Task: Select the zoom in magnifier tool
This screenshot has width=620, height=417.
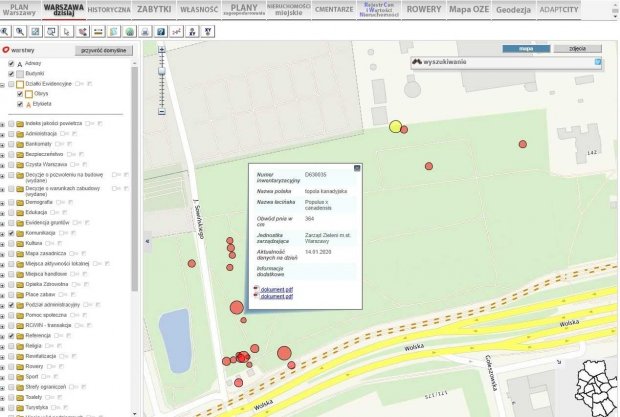Action: pos(5,32)
